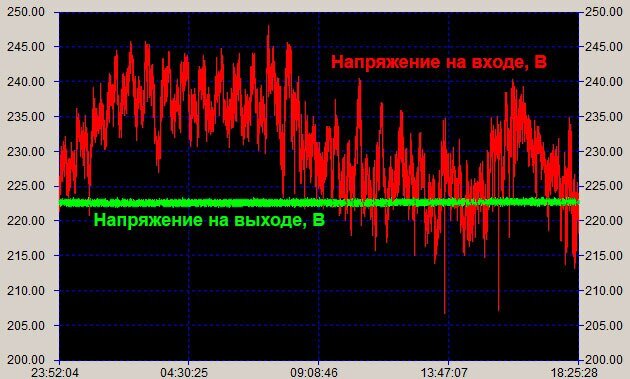The width and height of the screenshot is (630, 379).
Task: Click the 245.00 left axis label
Action: click(26, 47)
